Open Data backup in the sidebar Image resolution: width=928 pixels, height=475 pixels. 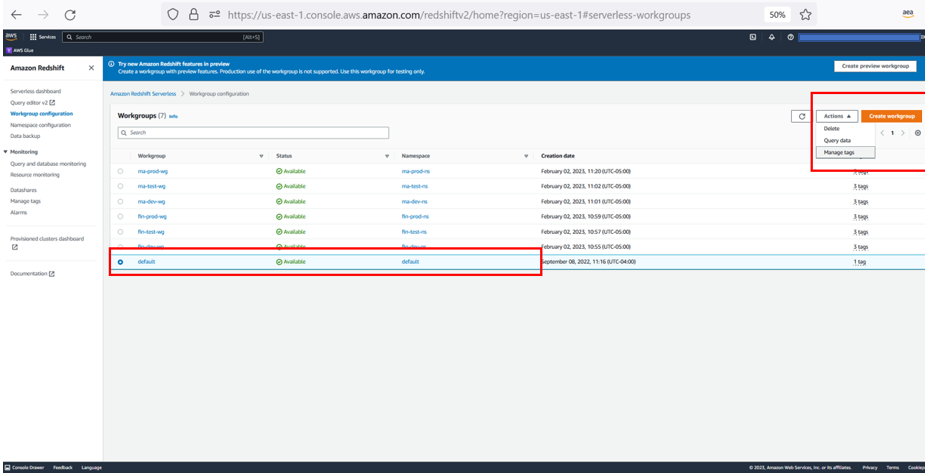25,136
